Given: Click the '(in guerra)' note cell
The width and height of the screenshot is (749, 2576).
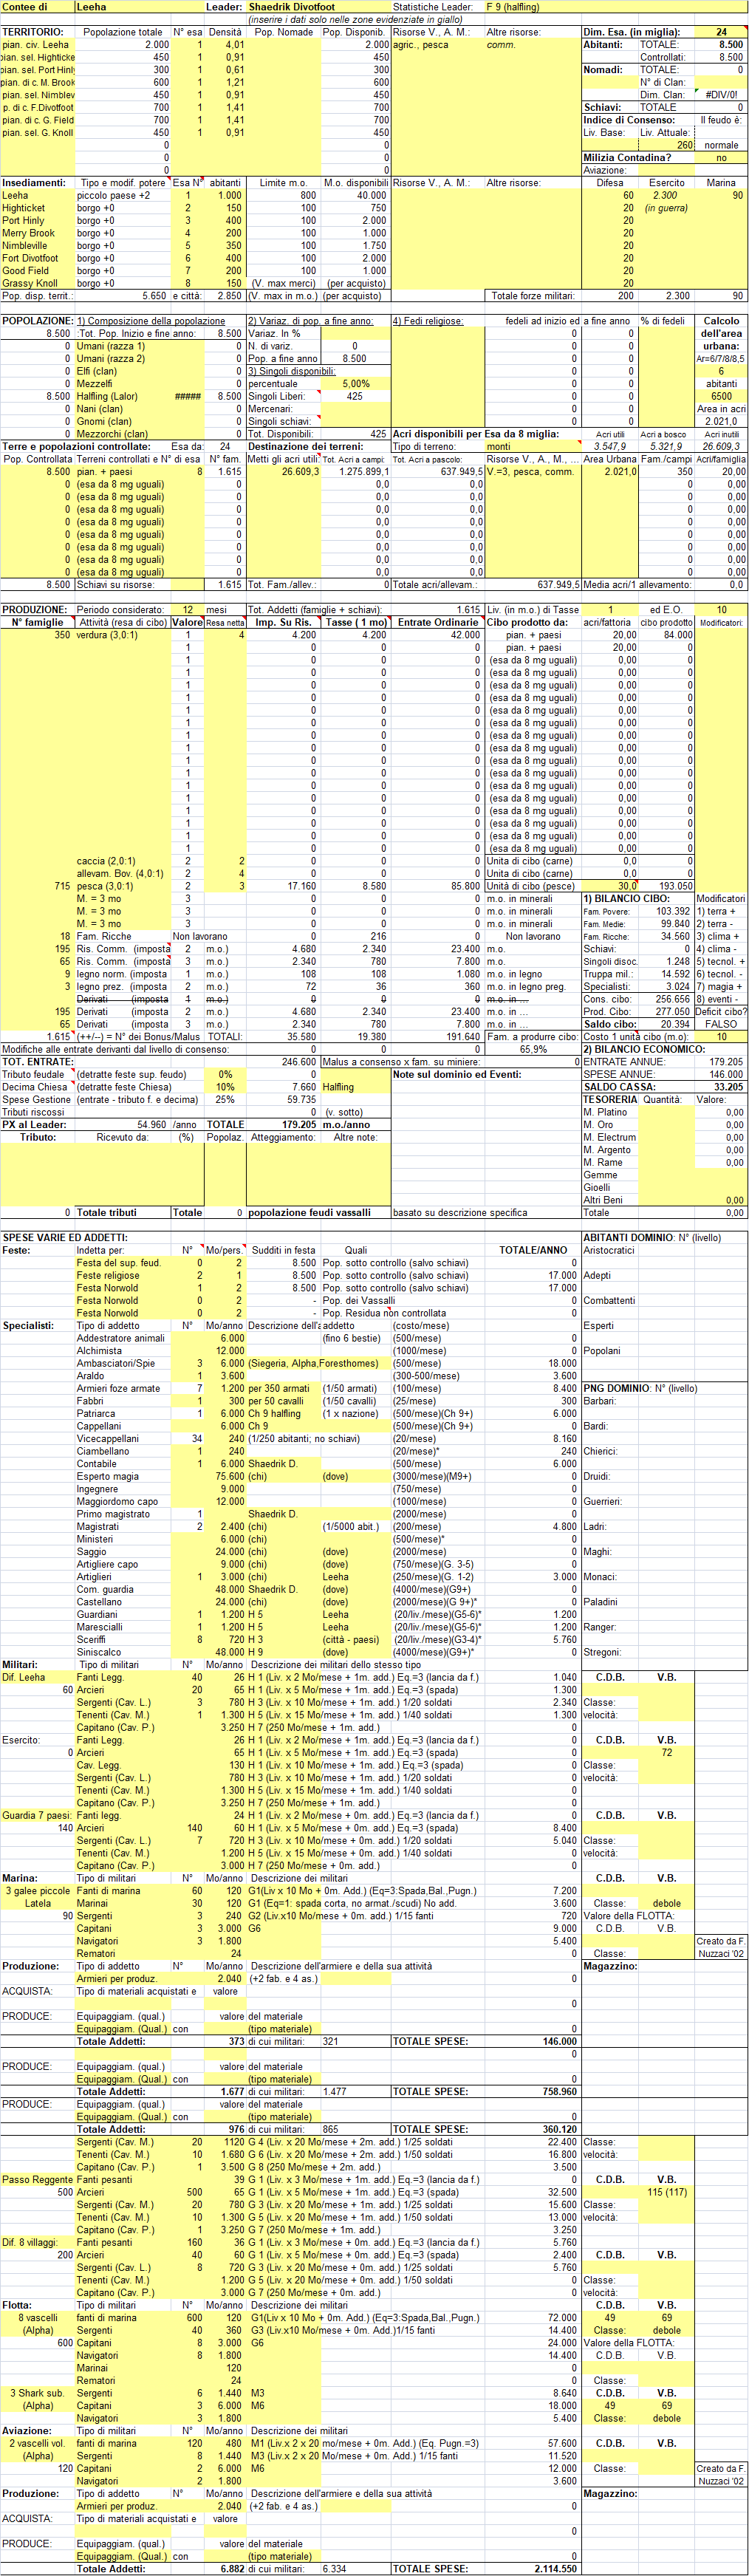Looking at the screenshot, I should [666, 208].
